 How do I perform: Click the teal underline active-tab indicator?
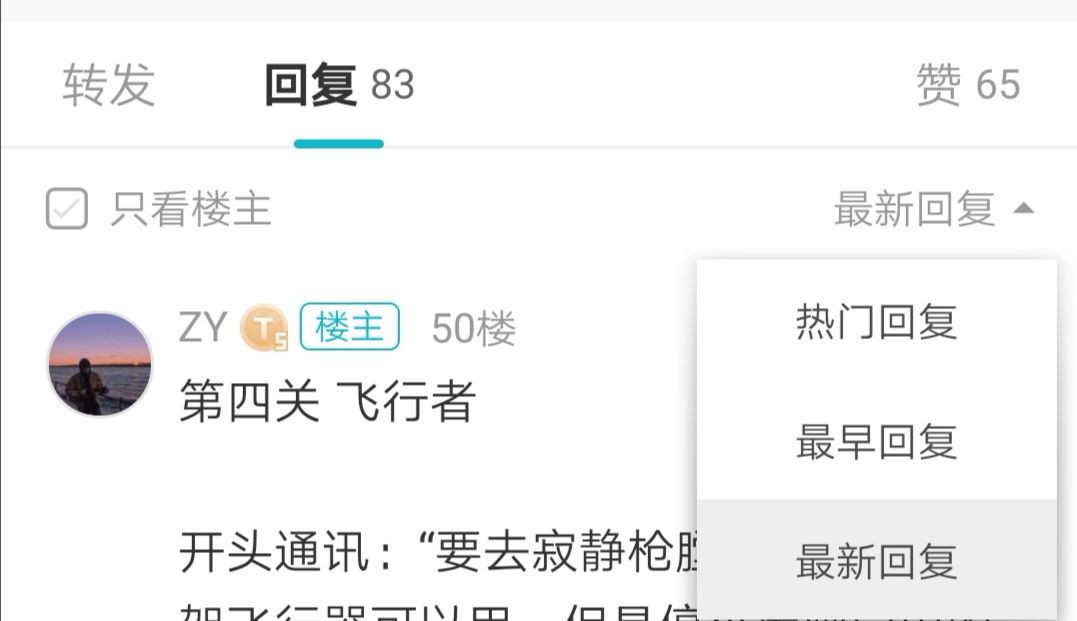point(339,144)
